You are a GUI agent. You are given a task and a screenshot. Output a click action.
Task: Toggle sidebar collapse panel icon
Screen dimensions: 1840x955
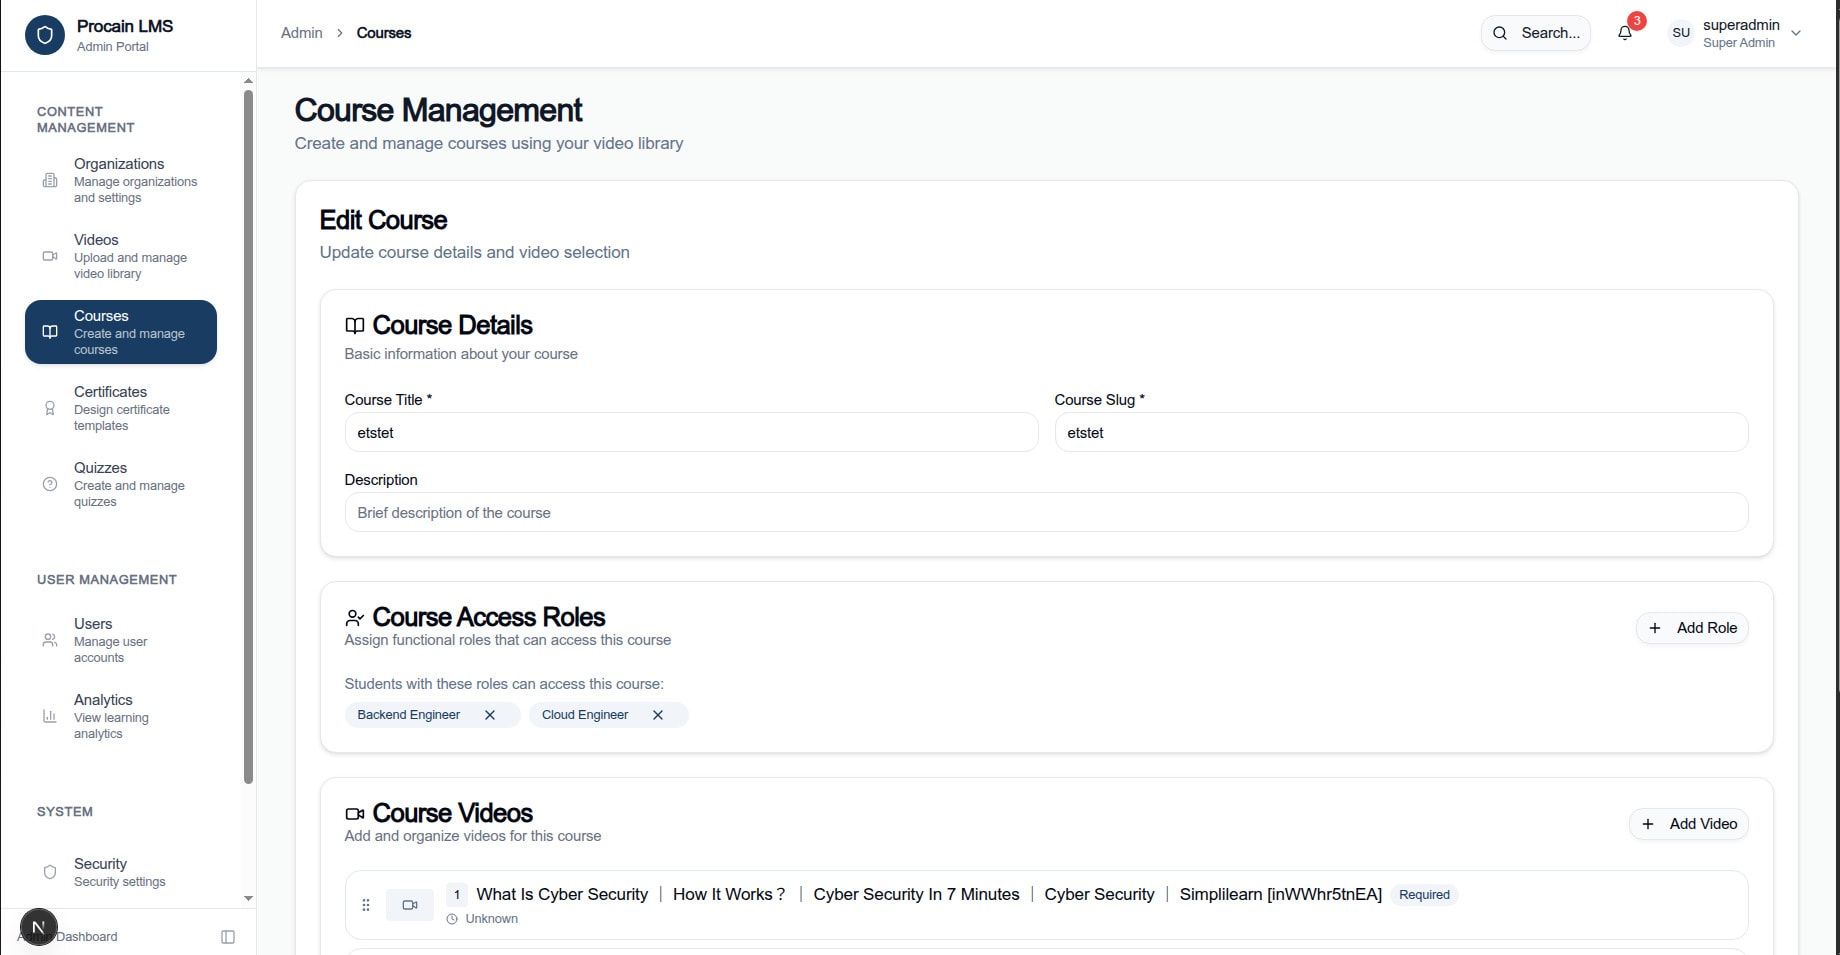point(228,937)
